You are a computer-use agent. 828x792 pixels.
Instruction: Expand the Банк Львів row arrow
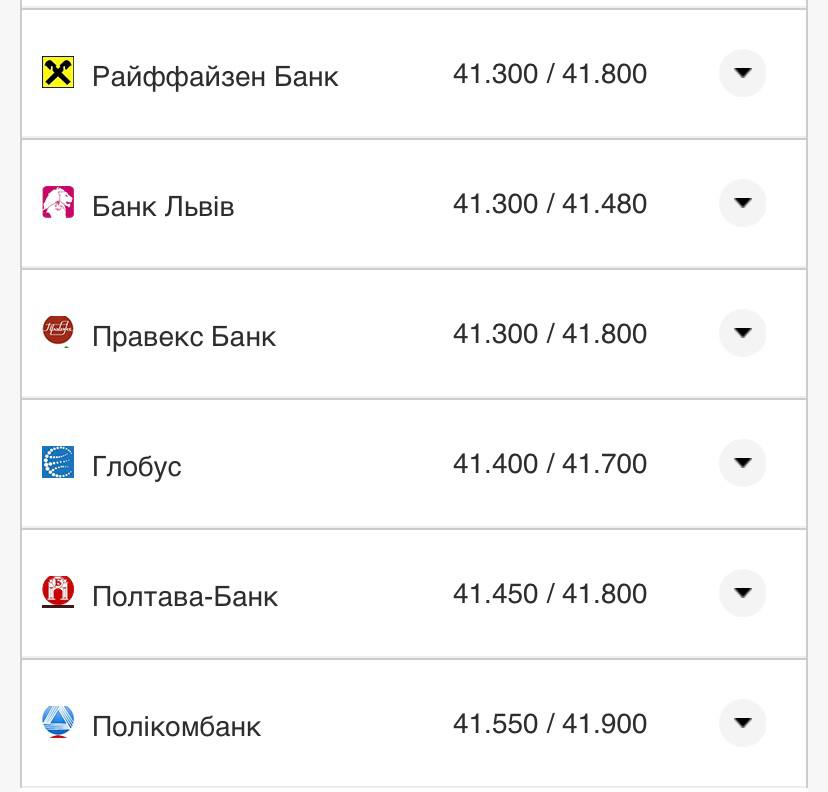742,203
